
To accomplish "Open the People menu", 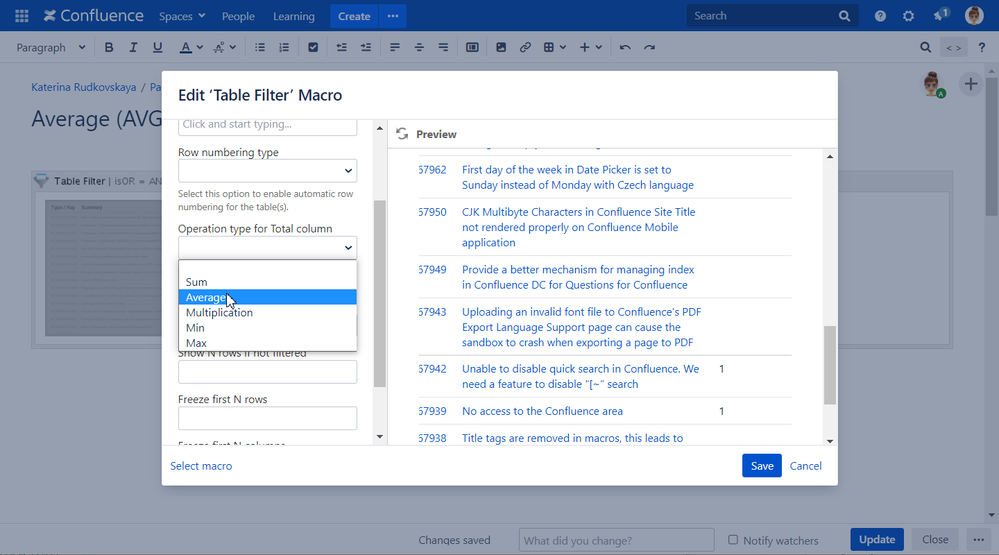I will point(238,16).
